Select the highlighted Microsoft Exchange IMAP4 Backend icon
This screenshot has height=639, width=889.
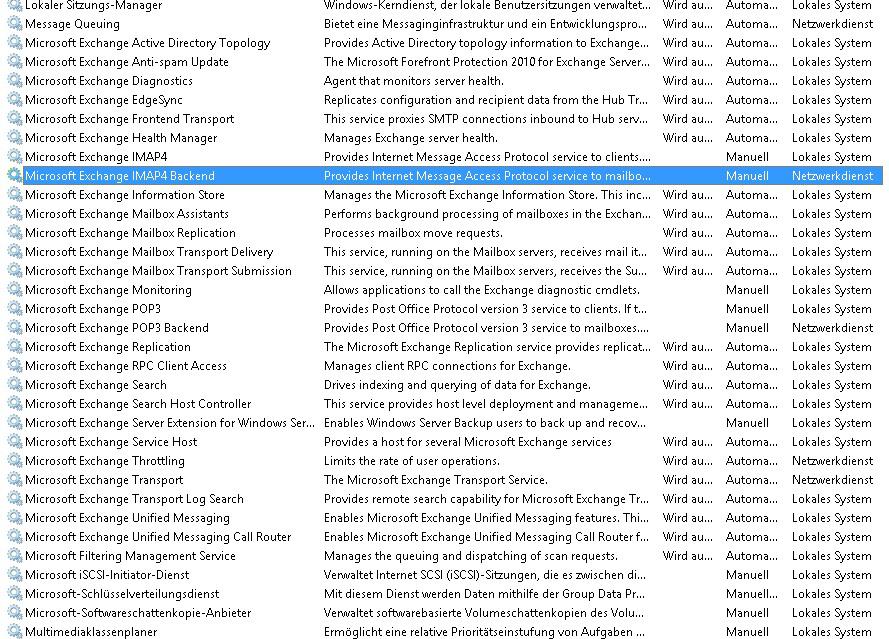14,176
